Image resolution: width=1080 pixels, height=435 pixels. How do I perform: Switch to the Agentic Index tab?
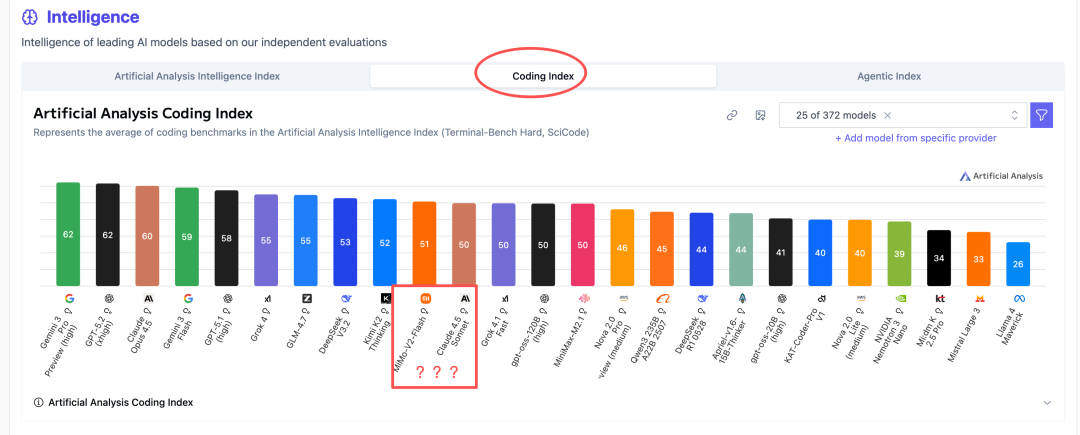[889, 76]
